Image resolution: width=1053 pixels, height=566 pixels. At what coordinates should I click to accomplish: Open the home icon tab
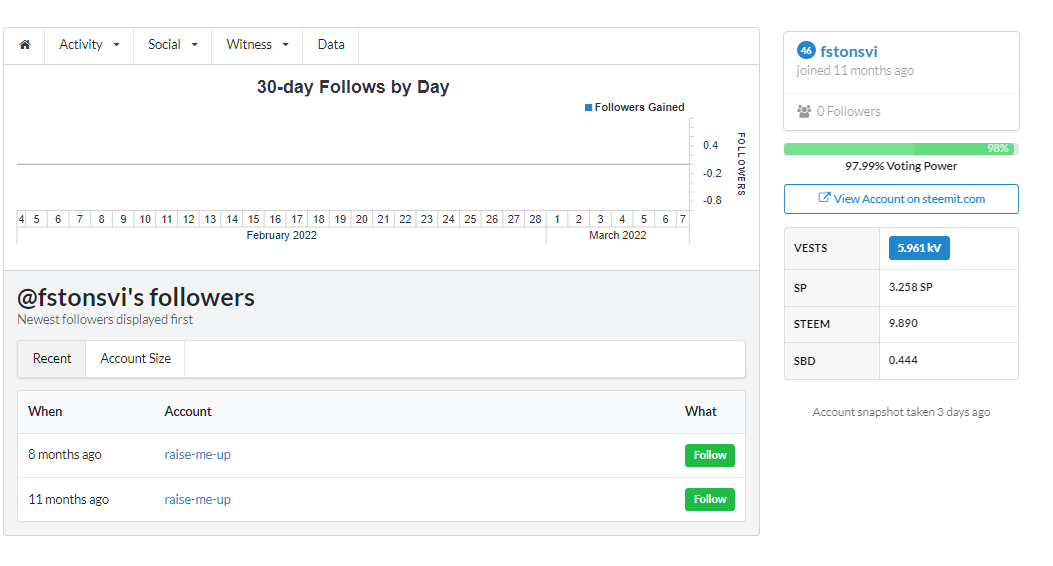pos(25,45)
